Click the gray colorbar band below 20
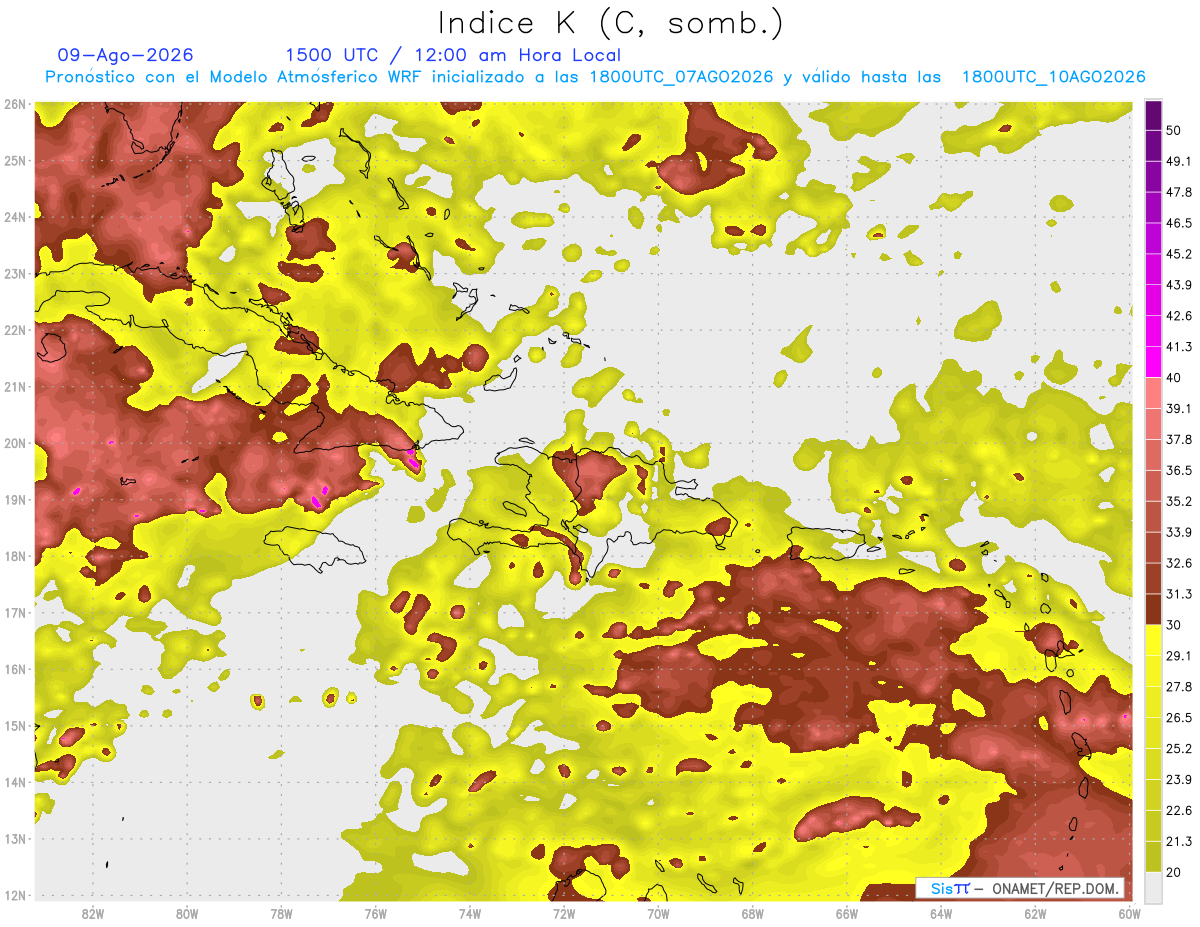 (x=1153, y=886)
